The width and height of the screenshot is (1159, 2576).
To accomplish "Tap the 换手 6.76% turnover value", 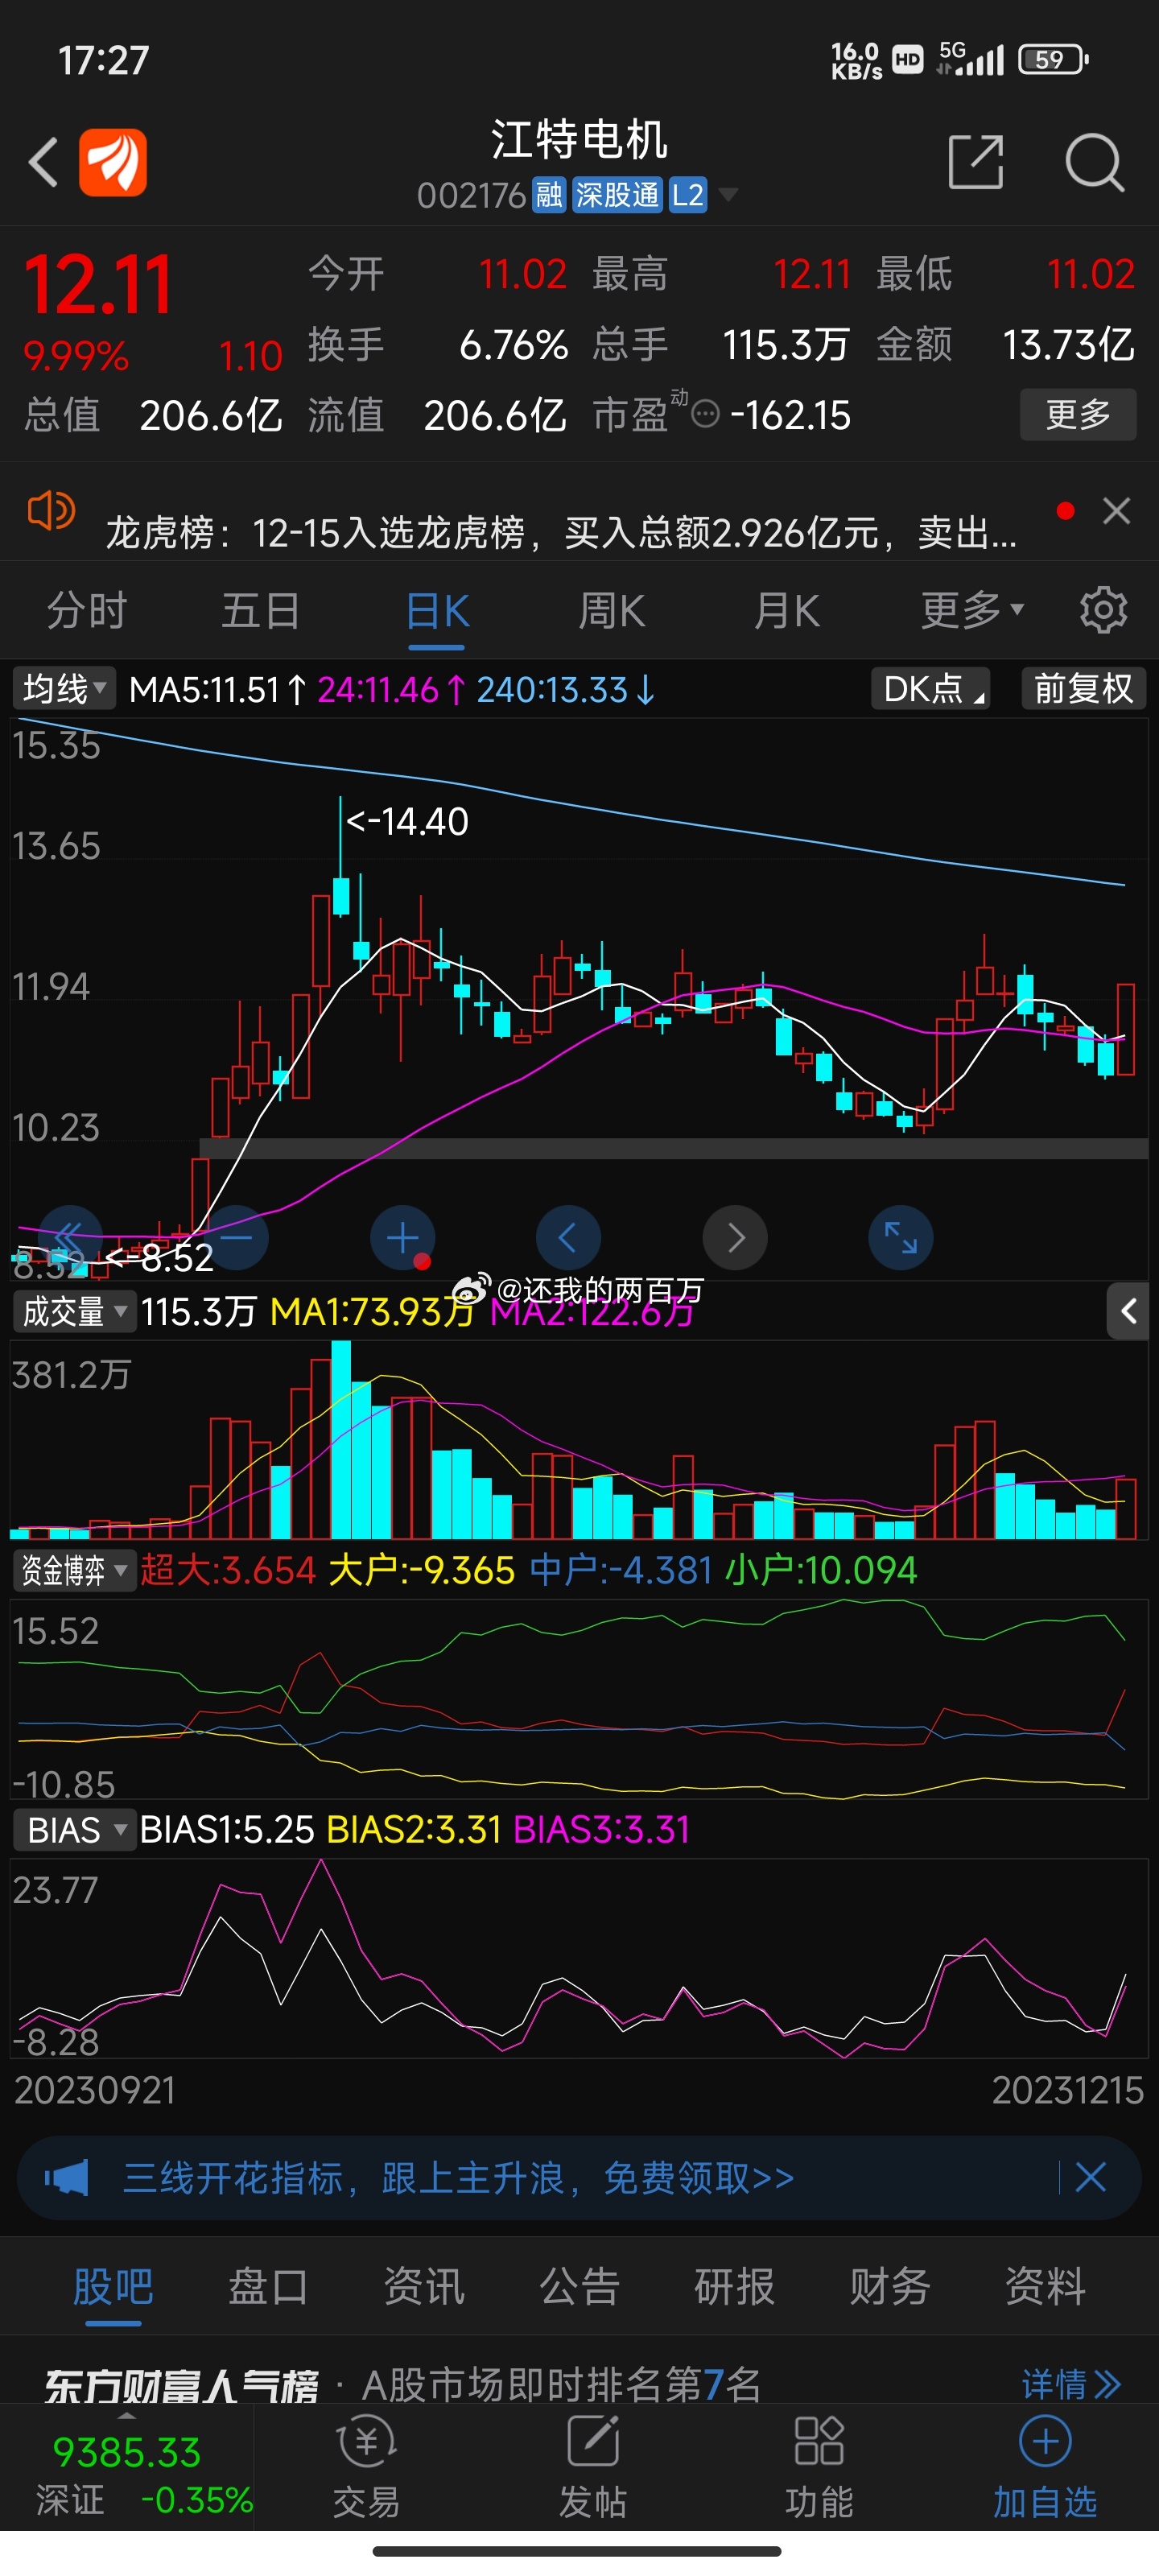I will 438,345.
